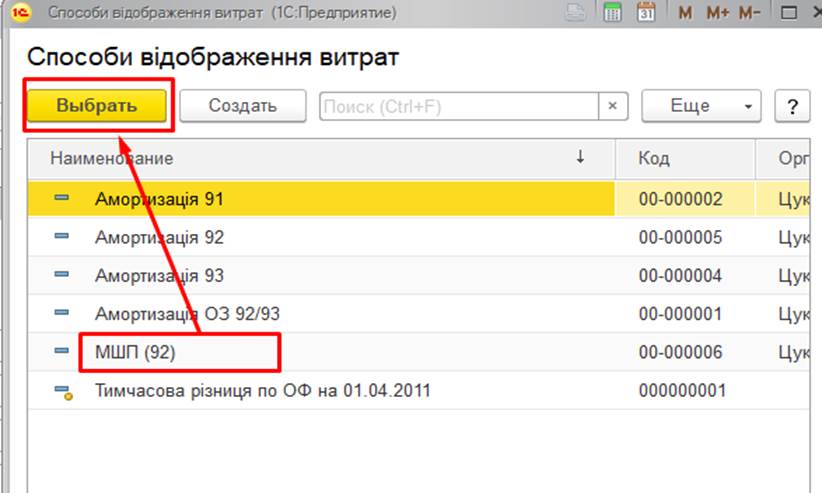Open help with the ? button
Image resolution: width=822 pixels, height=493 pixels.
click(x=792, y=106)
